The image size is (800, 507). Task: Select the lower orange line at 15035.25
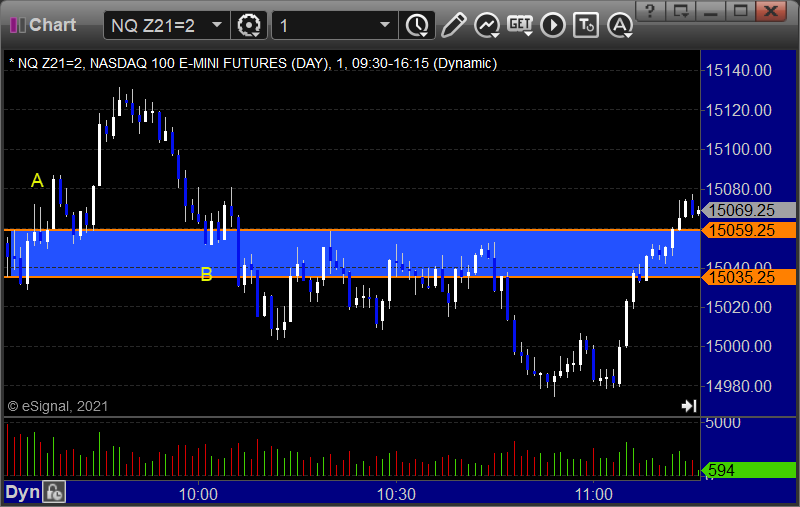[x=352, y=277]
